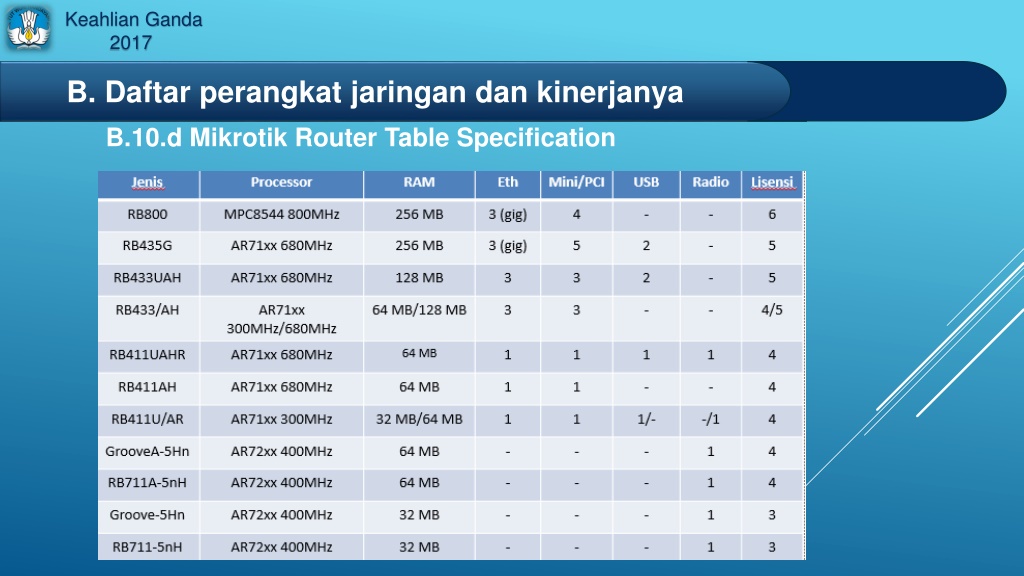Click the 'Jenis' column header
Viewport: 1024px width, 576px height.
click(x=148, y=183)
